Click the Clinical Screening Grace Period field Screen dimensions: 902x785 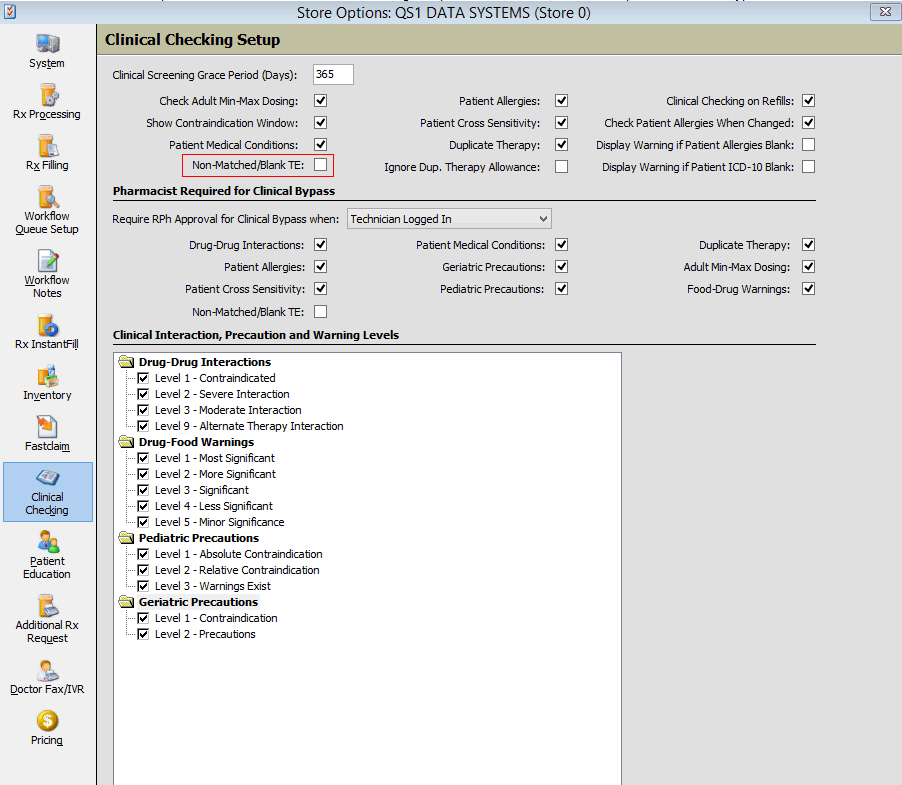[333, 75]
